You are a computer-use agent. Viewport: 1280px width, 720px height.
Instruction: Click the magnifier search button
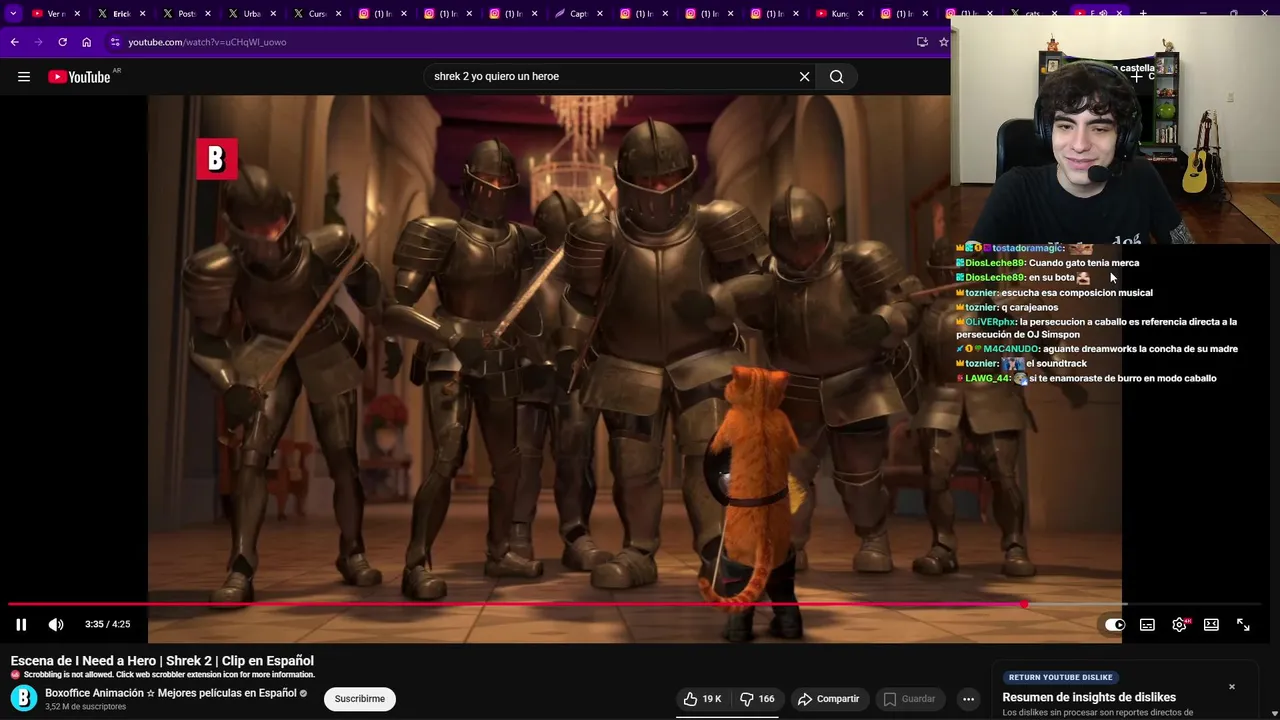[x=836, y=76]
